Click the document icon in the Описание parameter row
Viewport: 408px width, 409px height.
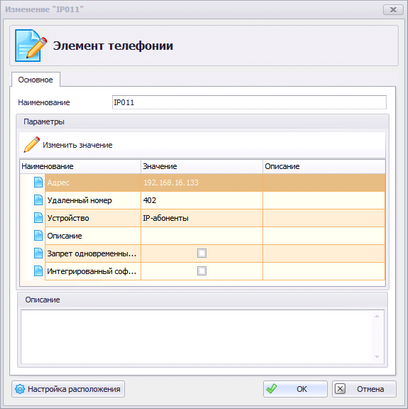[38, 236]
